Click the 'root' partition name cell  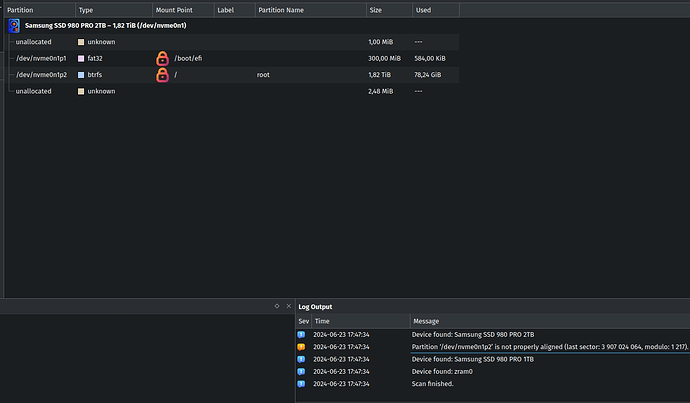(x=263, y=75)
